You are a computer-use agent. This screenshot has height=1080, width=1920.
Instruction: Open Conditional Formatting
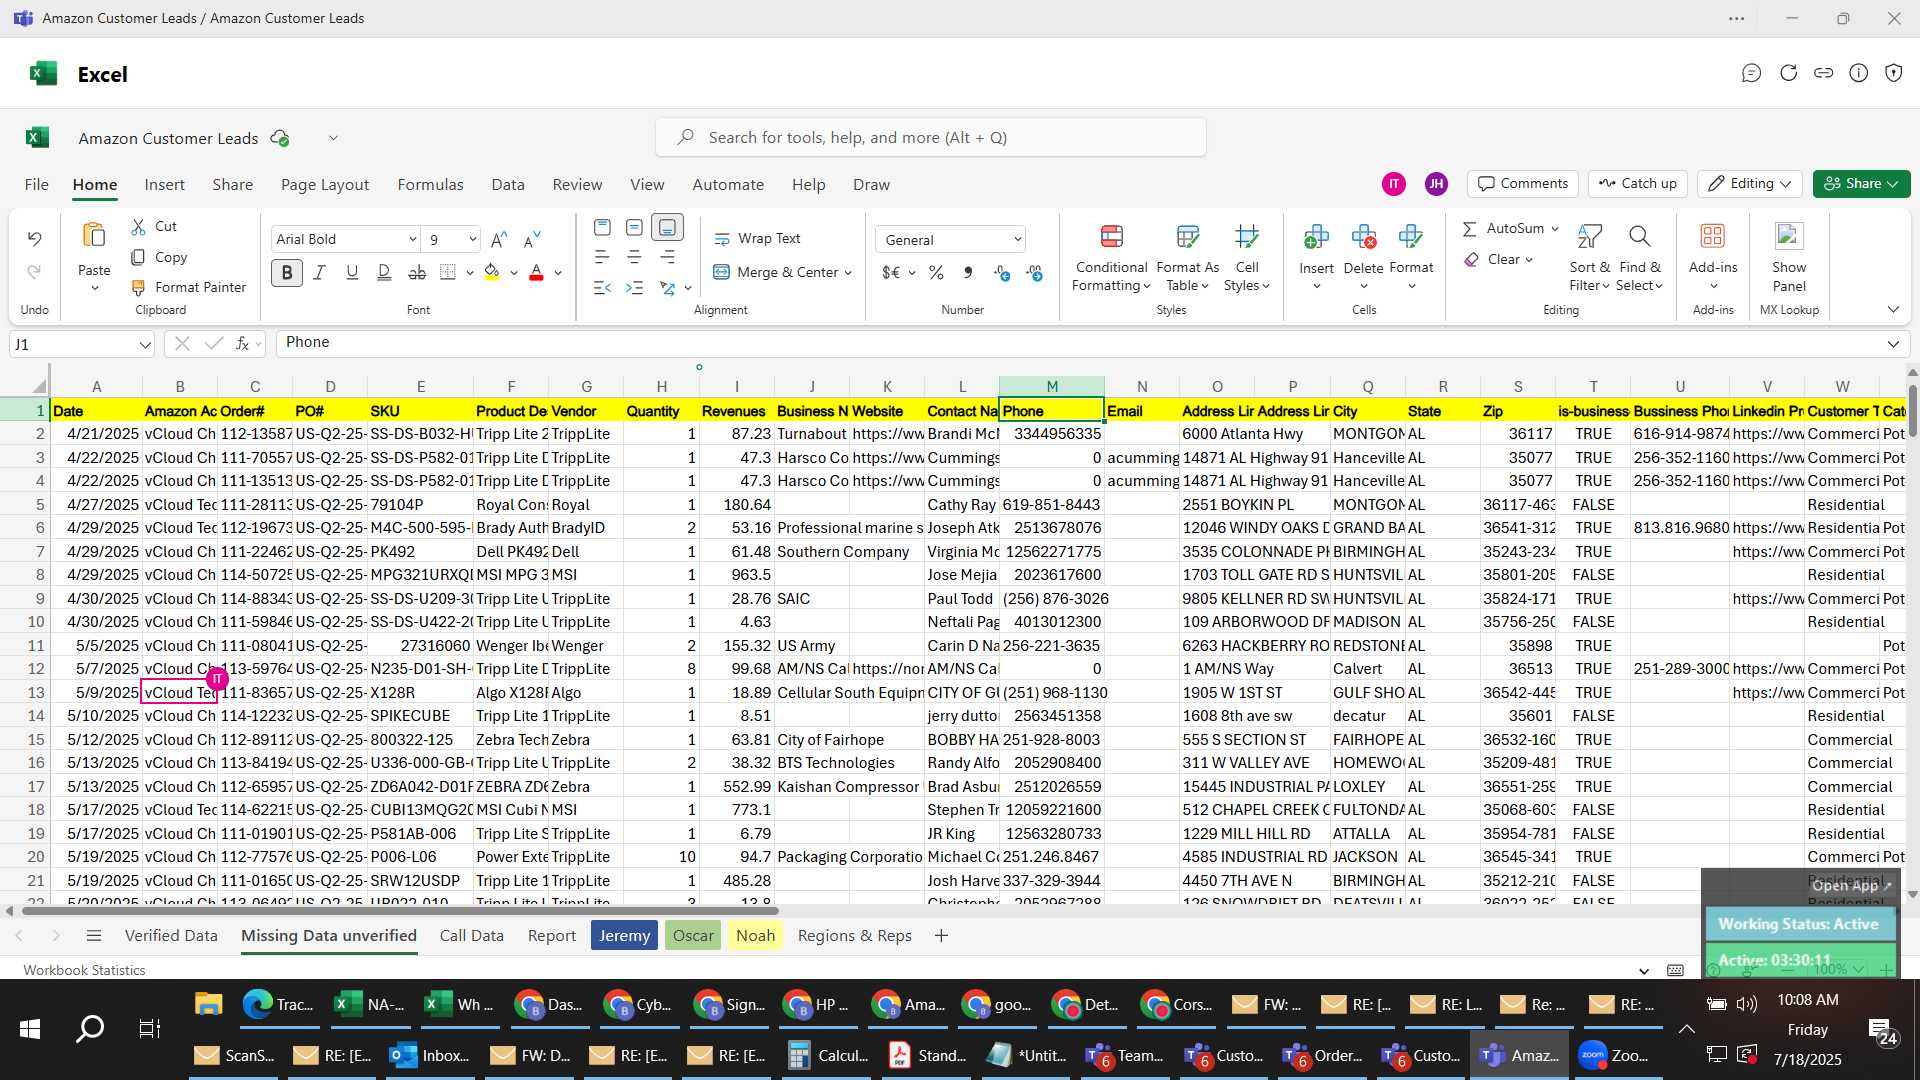[1111, 258]
